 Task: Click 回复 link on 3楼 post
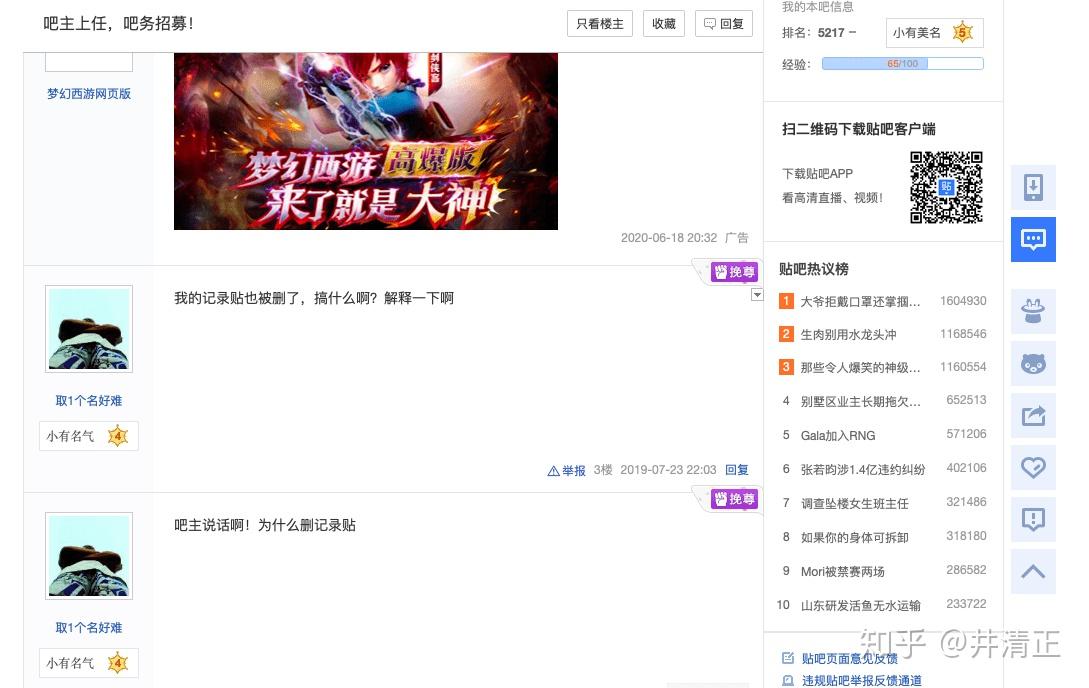pos(737,470)
